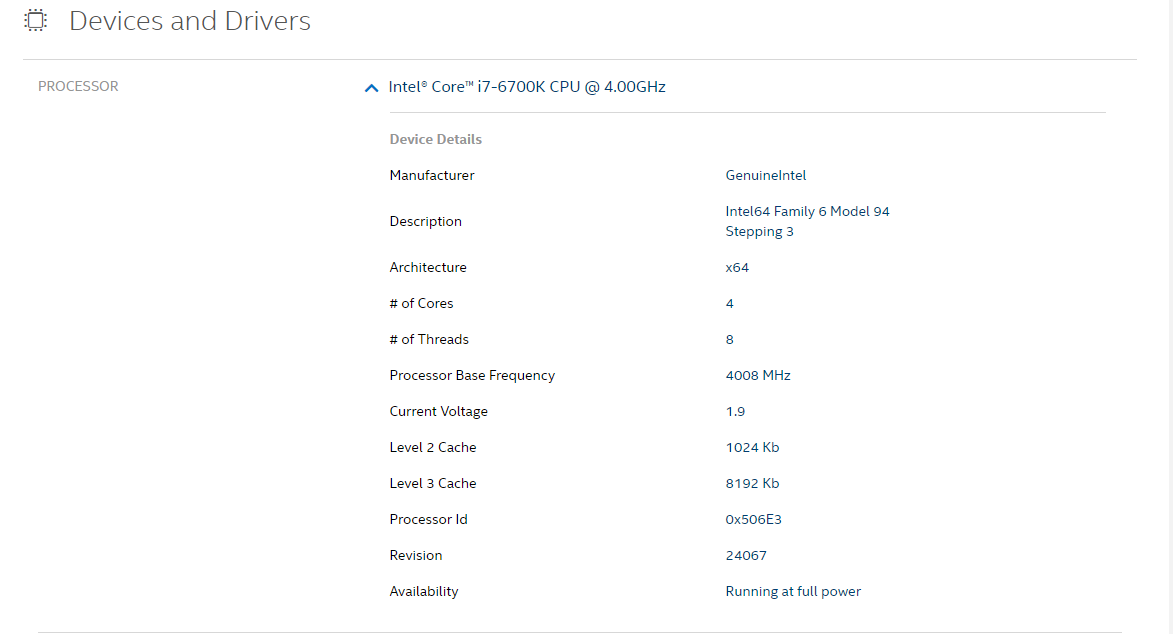
Task: Select Intel64 Family 6 Model 94 text
Action: [807, 211]
